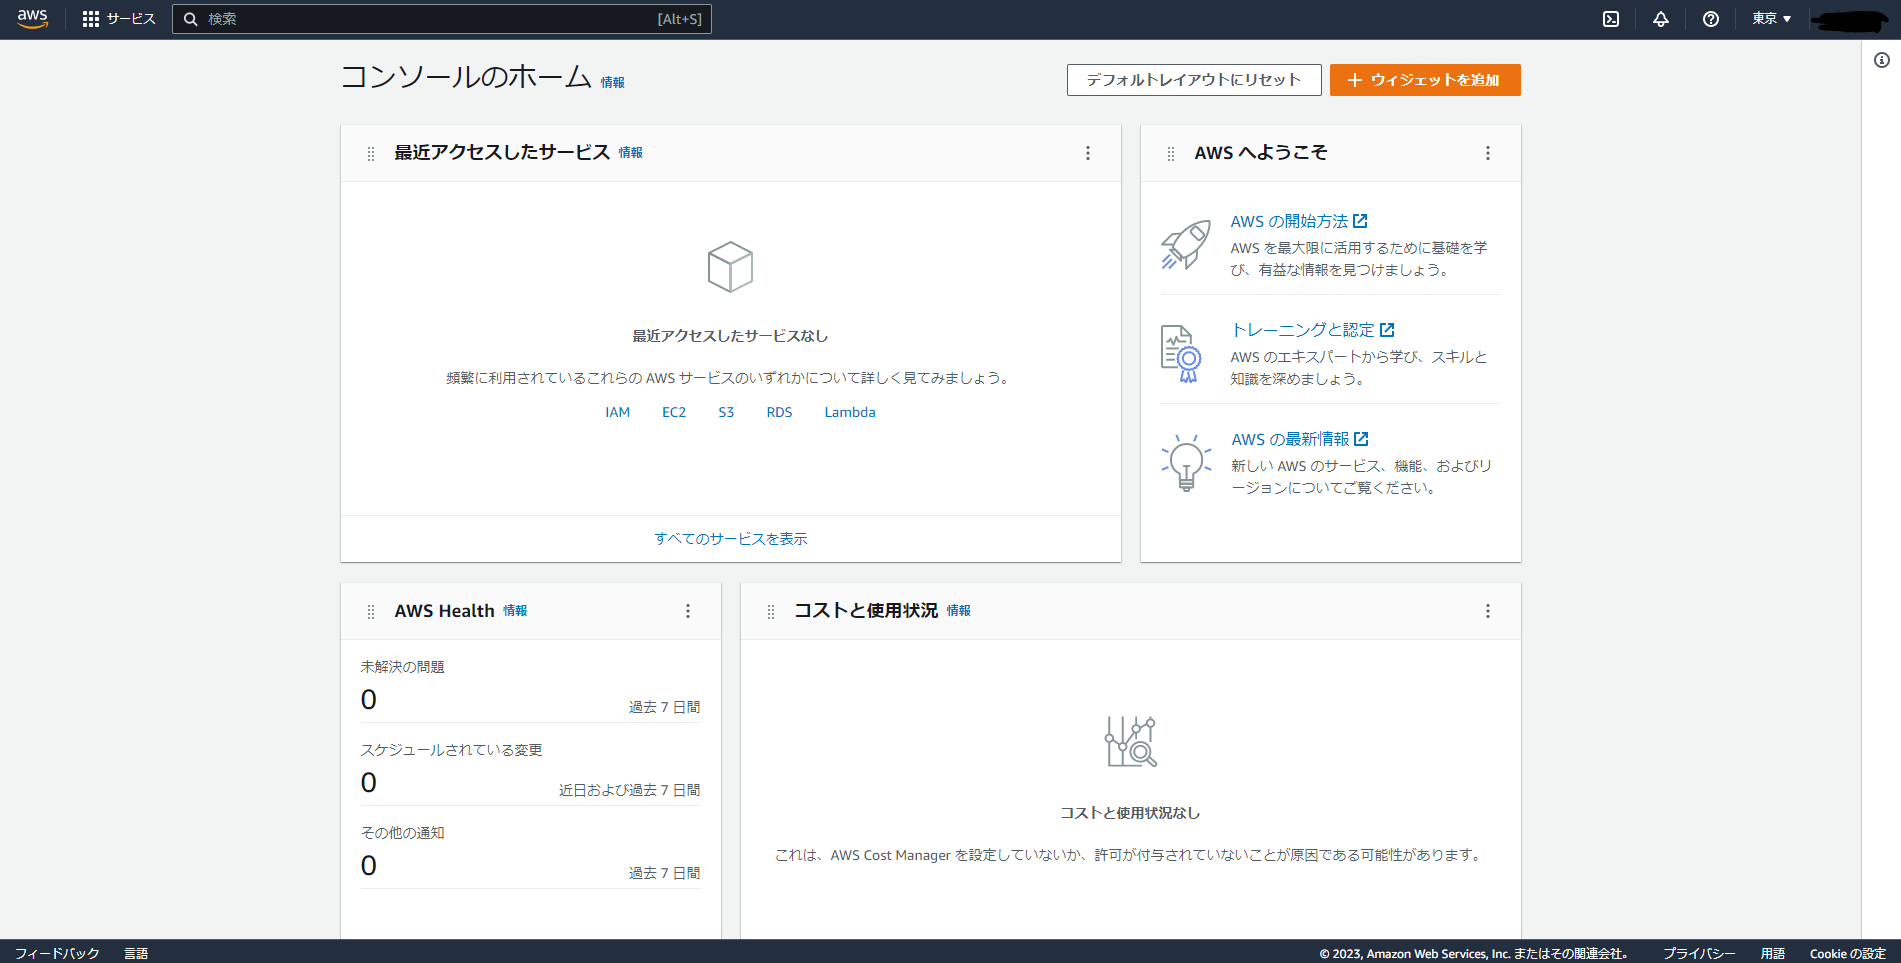
Task: Click the certificate icon for トレーニングと認定
Action: [x=1181, y=354]
